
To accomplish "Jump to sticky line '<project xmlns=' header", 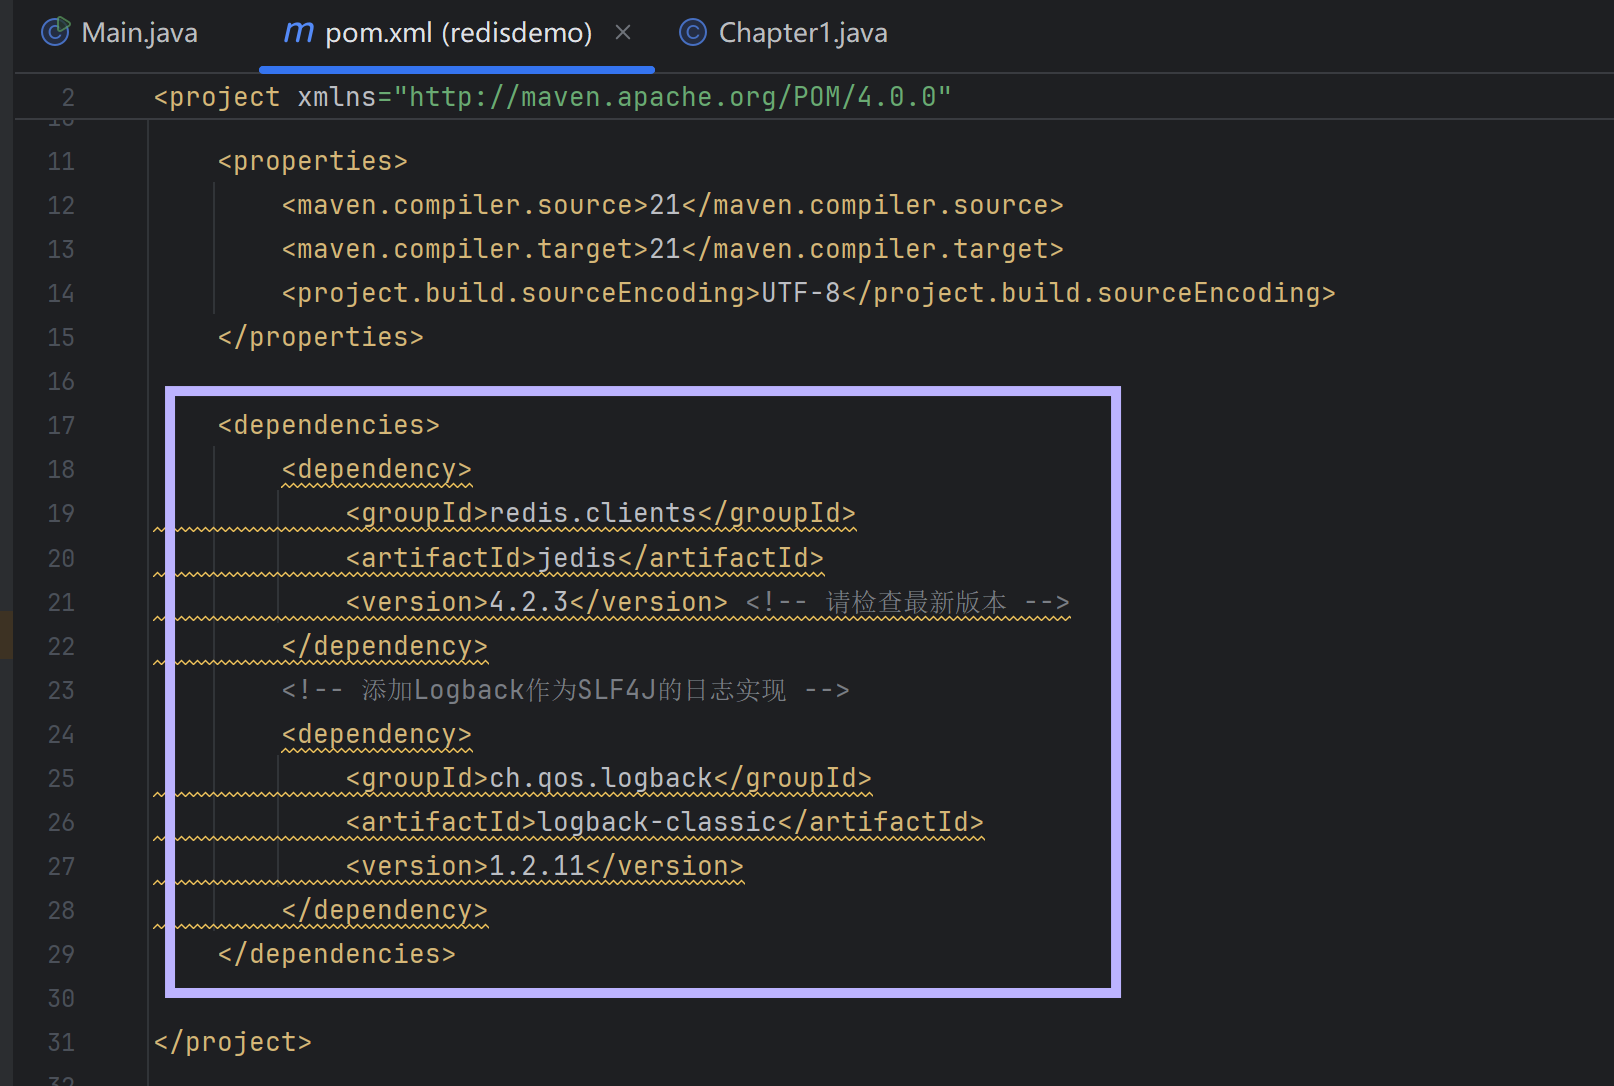I will click(x=552, y=97).
